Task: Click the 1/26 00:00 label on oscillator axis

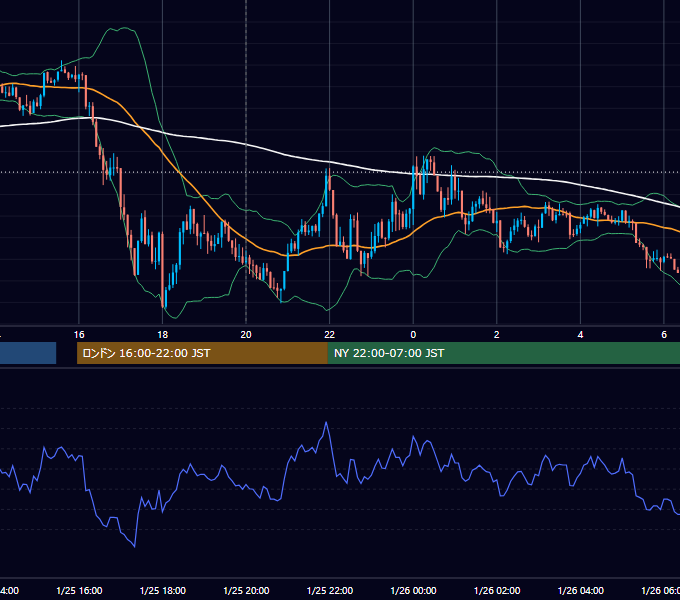Action: pos(413,590)
